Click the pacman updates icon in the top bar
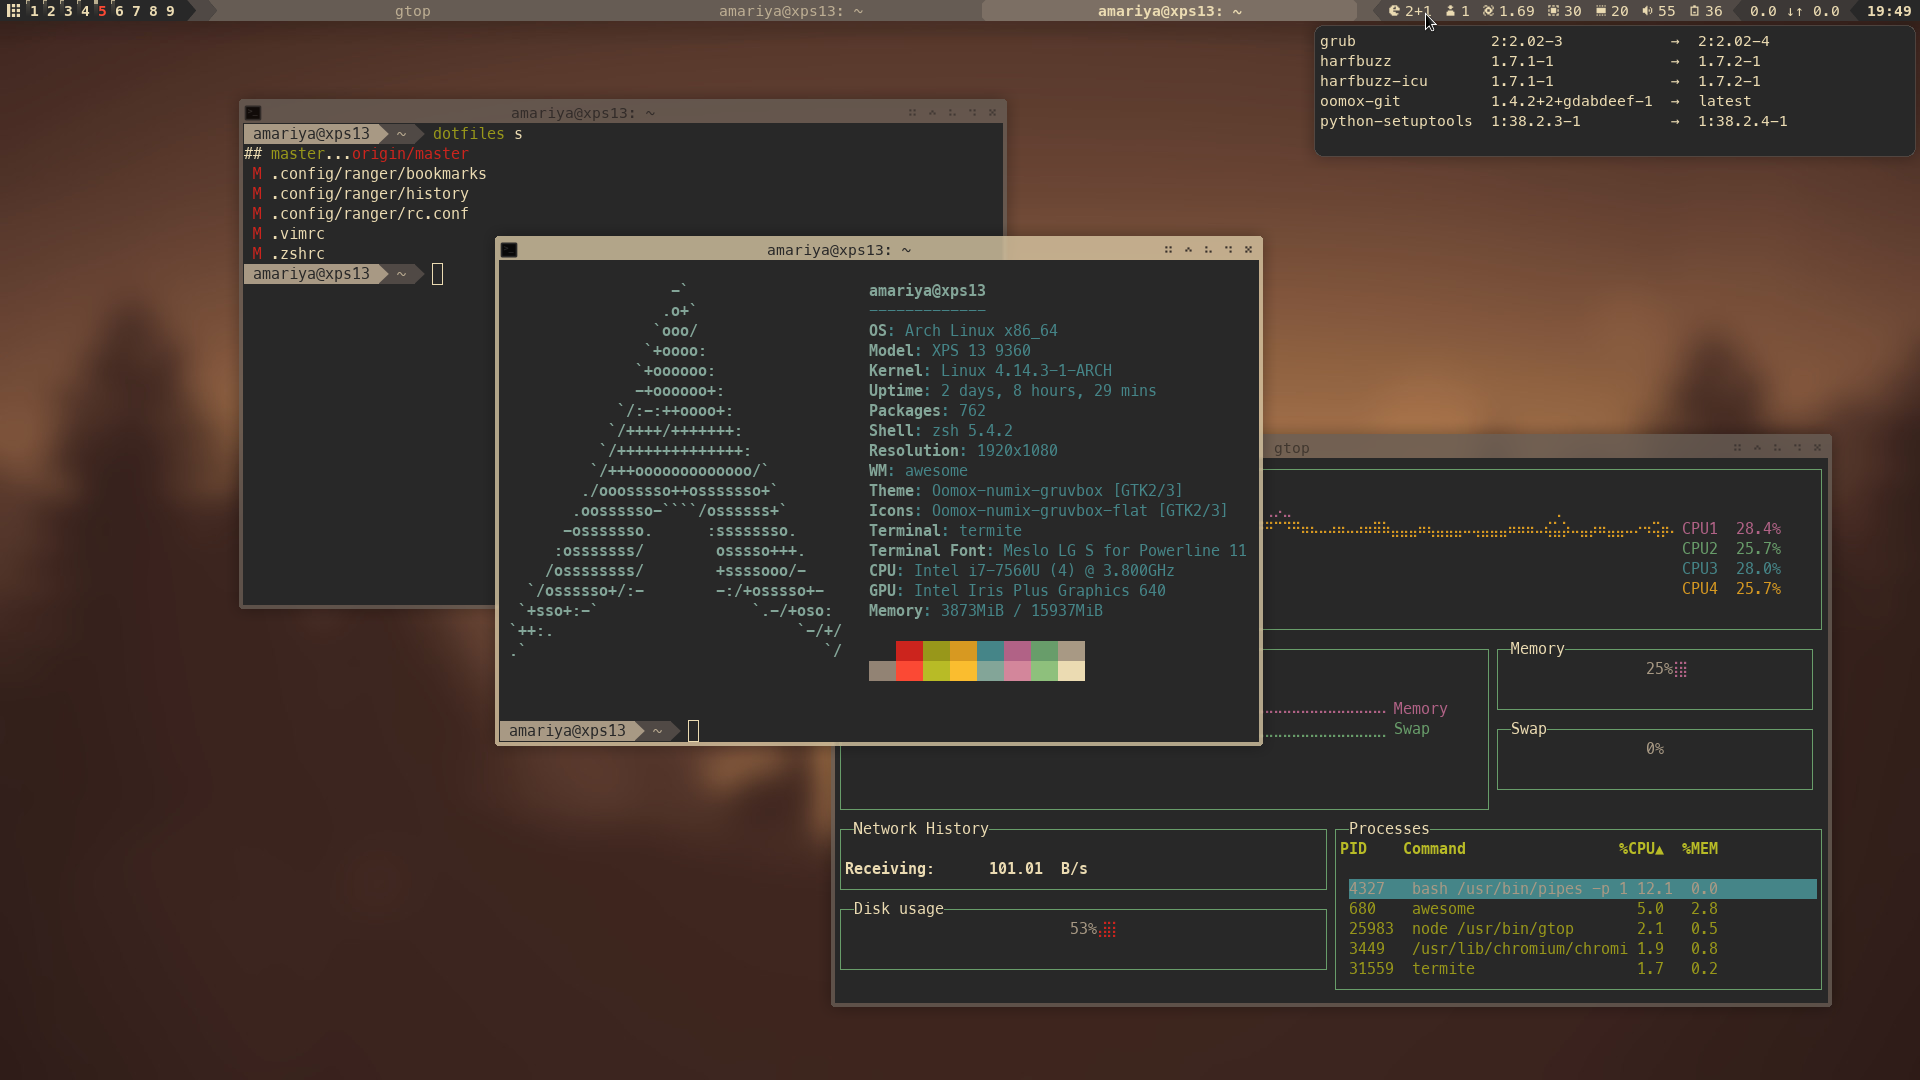This screenshot has width=1920, height=1080. [1394, 11]
